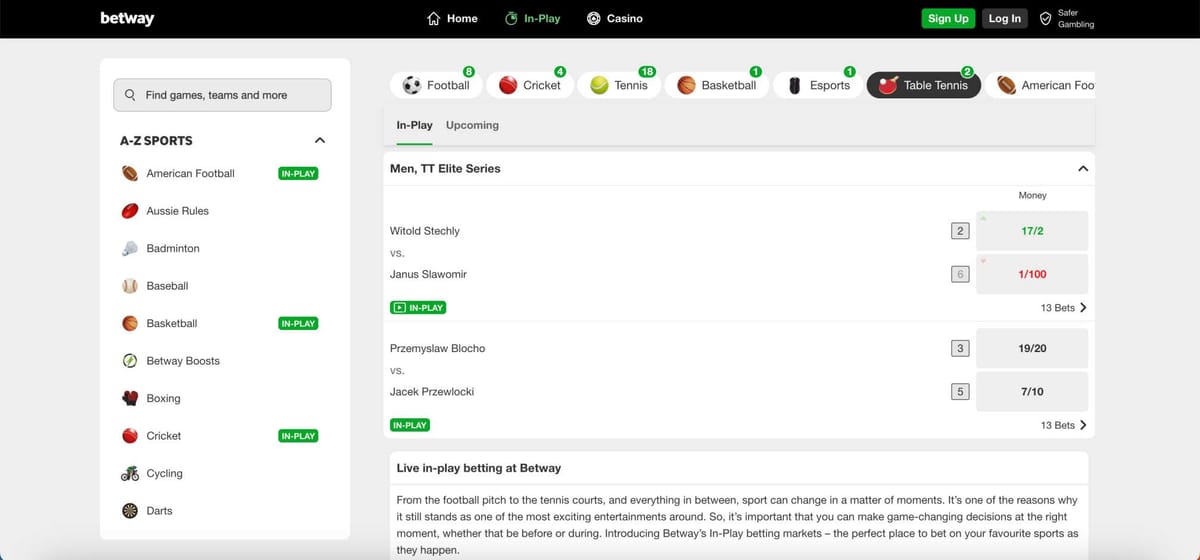
Task: Select the Football sport pill icon
Action: [x=413, y=86]
